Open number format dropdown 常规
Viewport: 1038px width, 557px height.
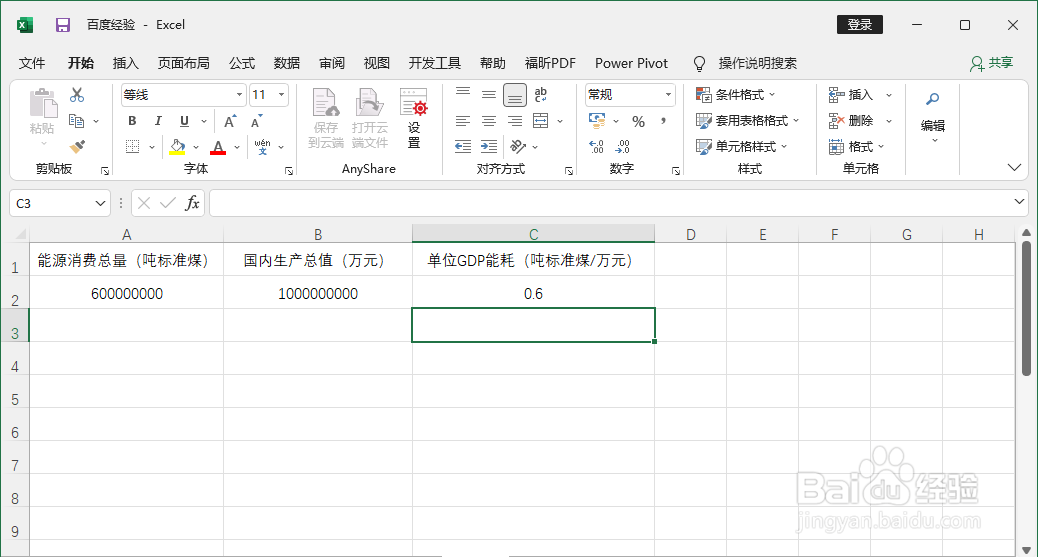click(x=668, y=95)
